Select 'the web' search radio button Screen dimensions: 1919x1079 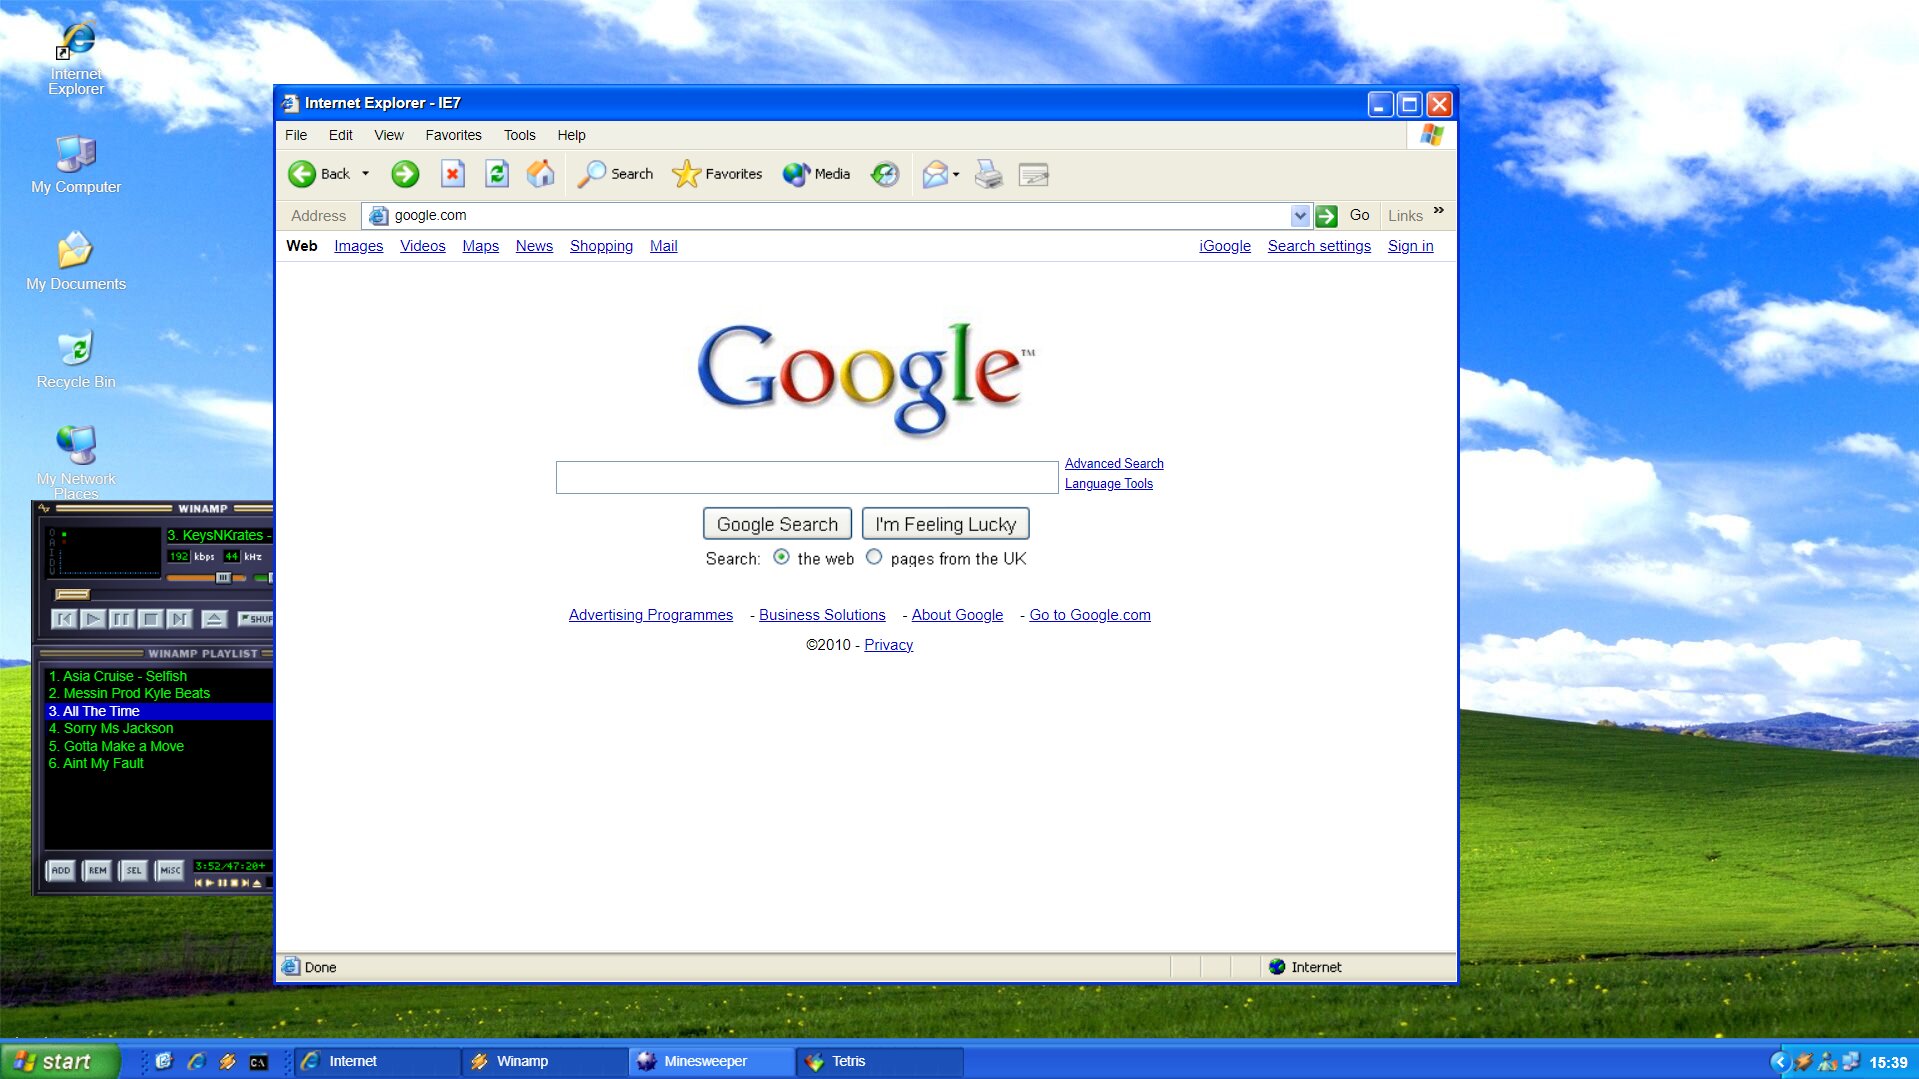[781, 557]
